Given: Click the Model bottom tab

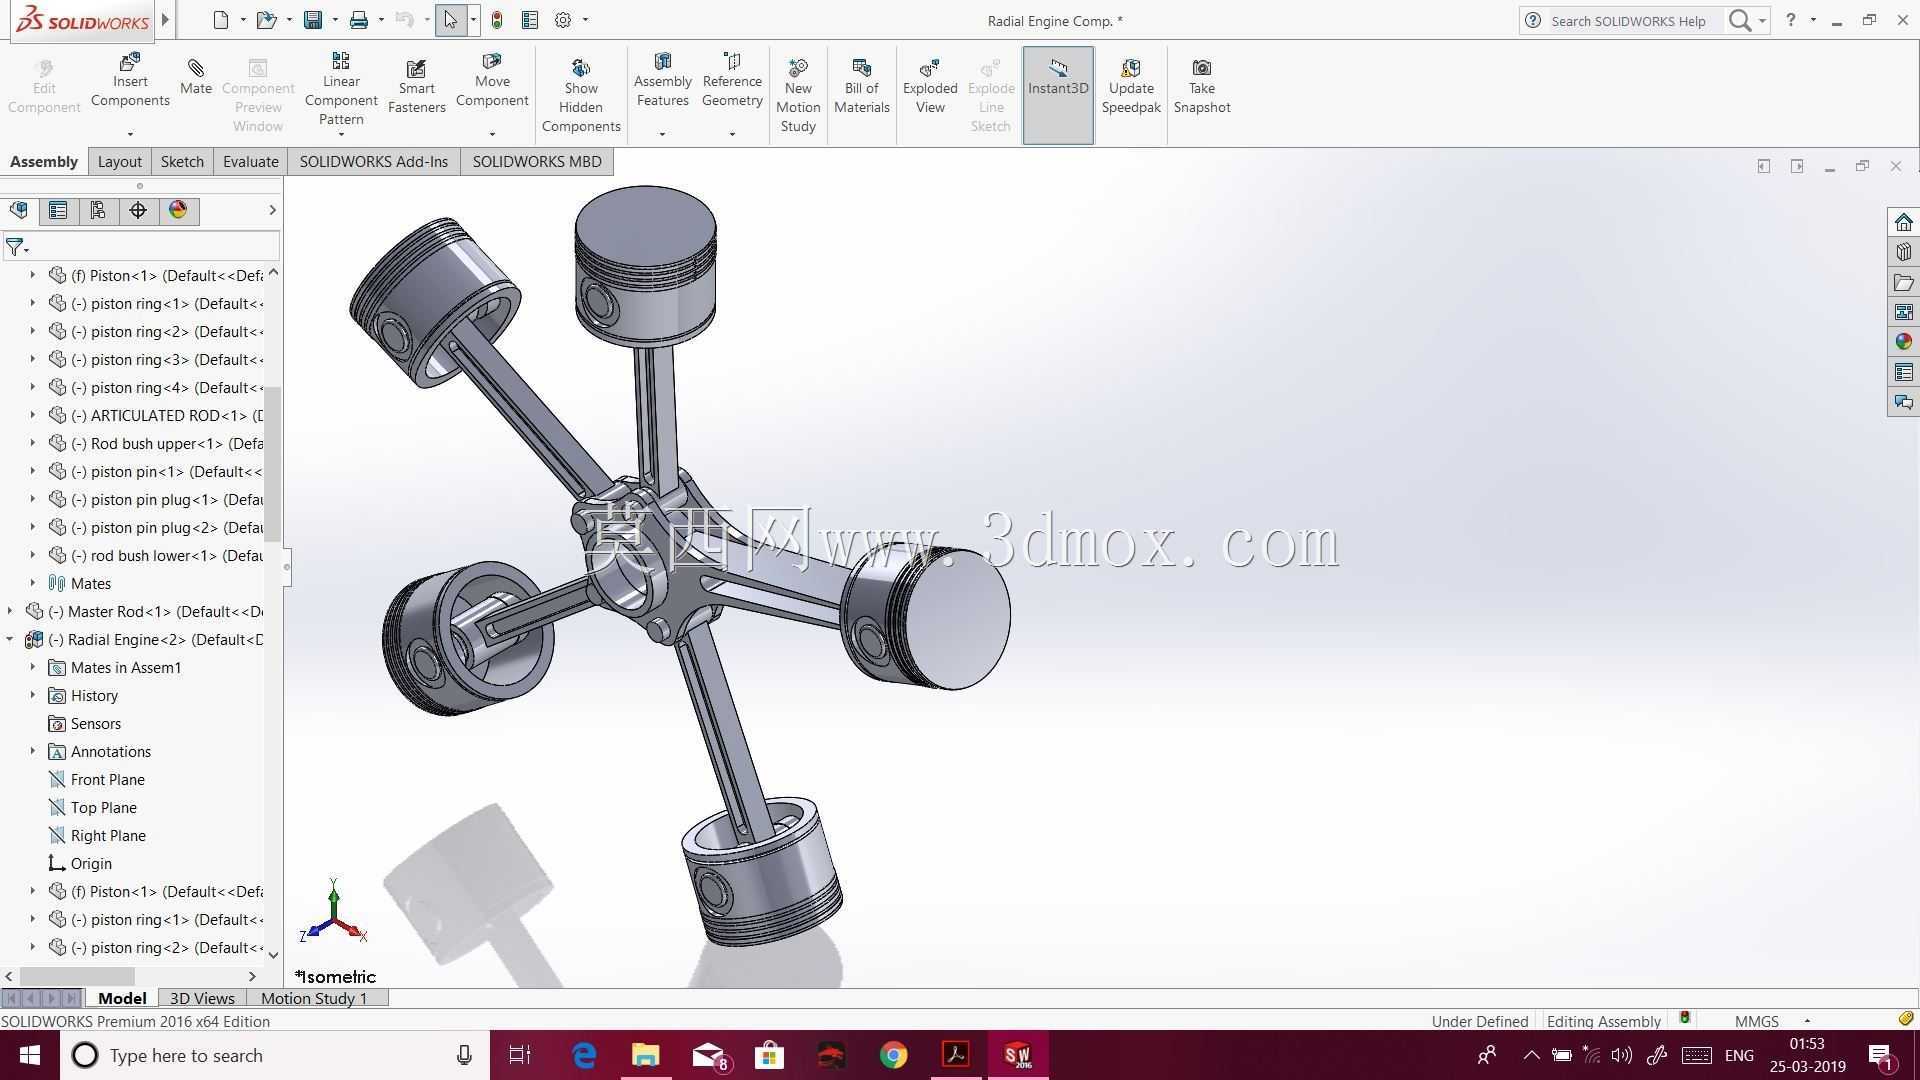Looking at the screenshot, I should tap(122, 998).
